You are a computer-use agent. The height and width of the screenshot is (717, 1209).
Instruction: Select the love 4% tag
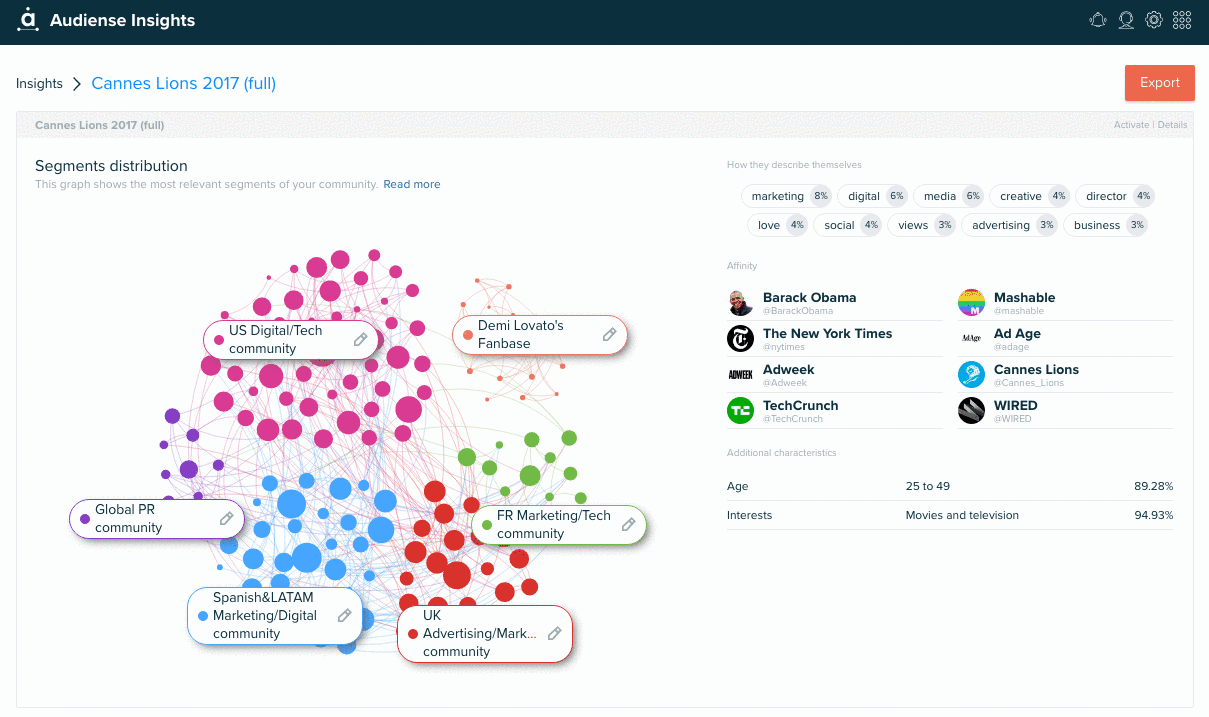click(x=778, y=225)
